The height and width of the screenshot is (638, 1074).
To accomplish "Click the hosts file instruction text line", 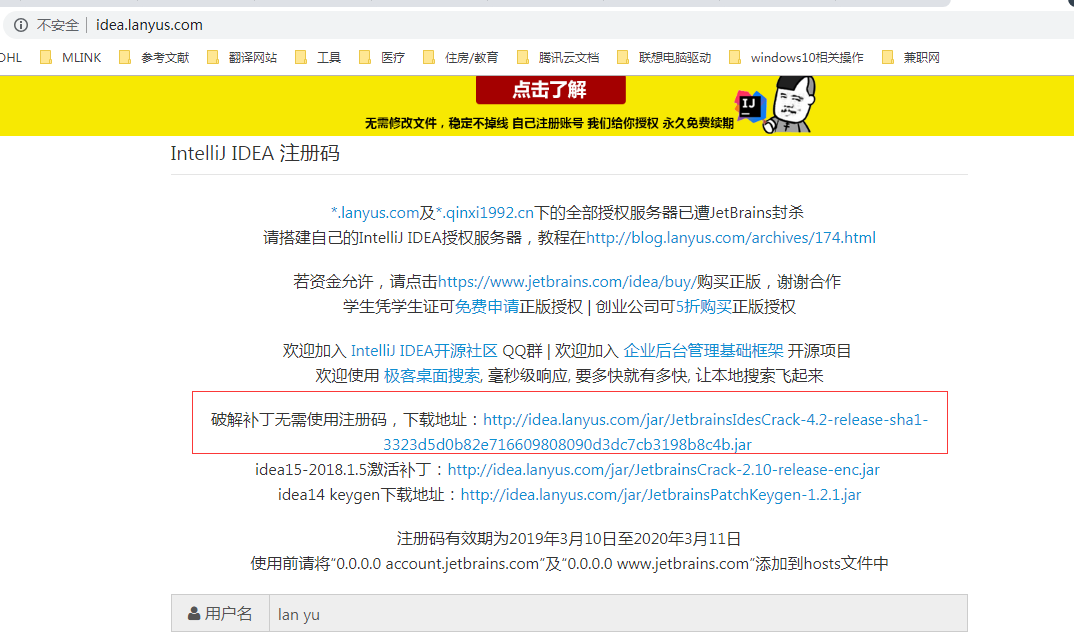I will [x=569, y=563].
